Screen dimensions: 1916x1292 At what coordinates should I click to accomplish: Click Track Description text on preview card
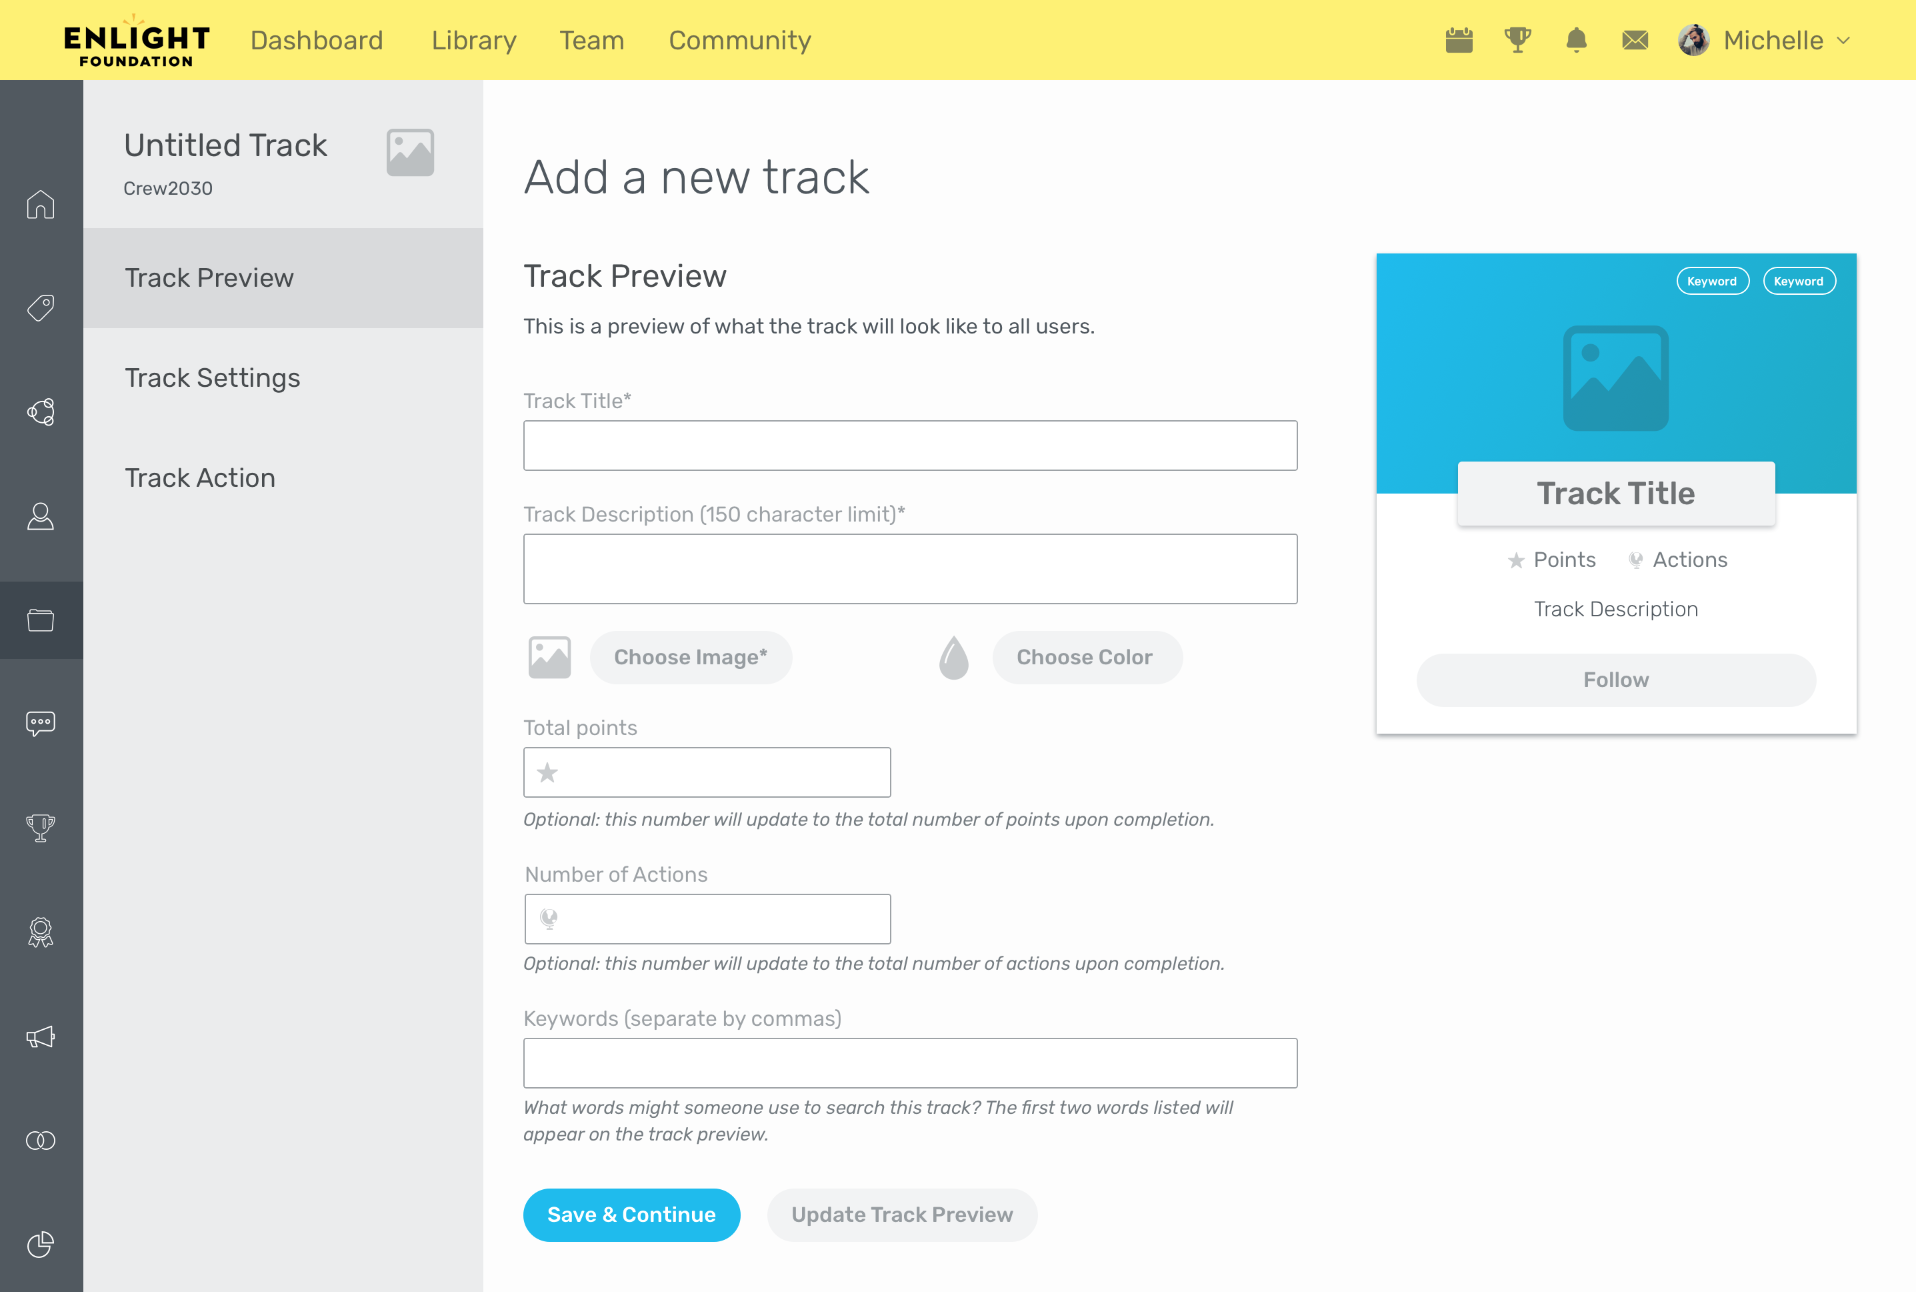(1616, 609)
